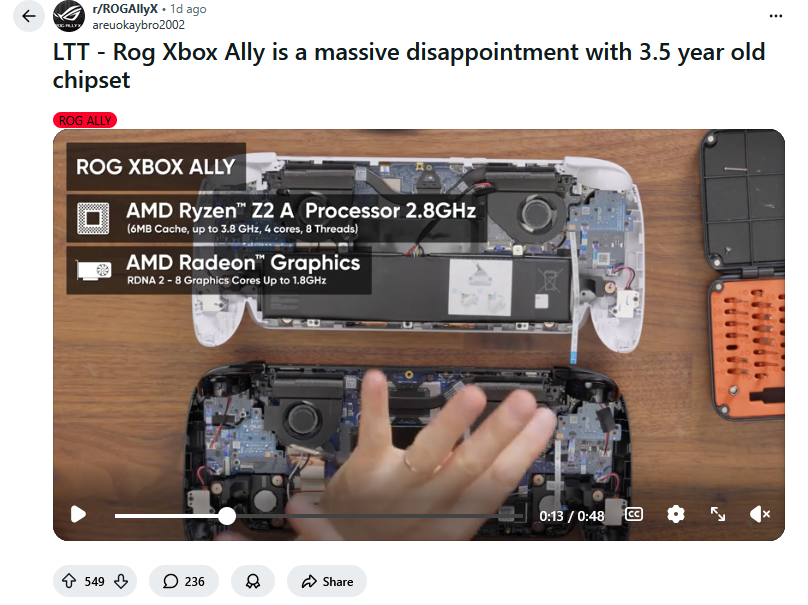Open video settings gear
Screen dimensions: 808x605
676,514
